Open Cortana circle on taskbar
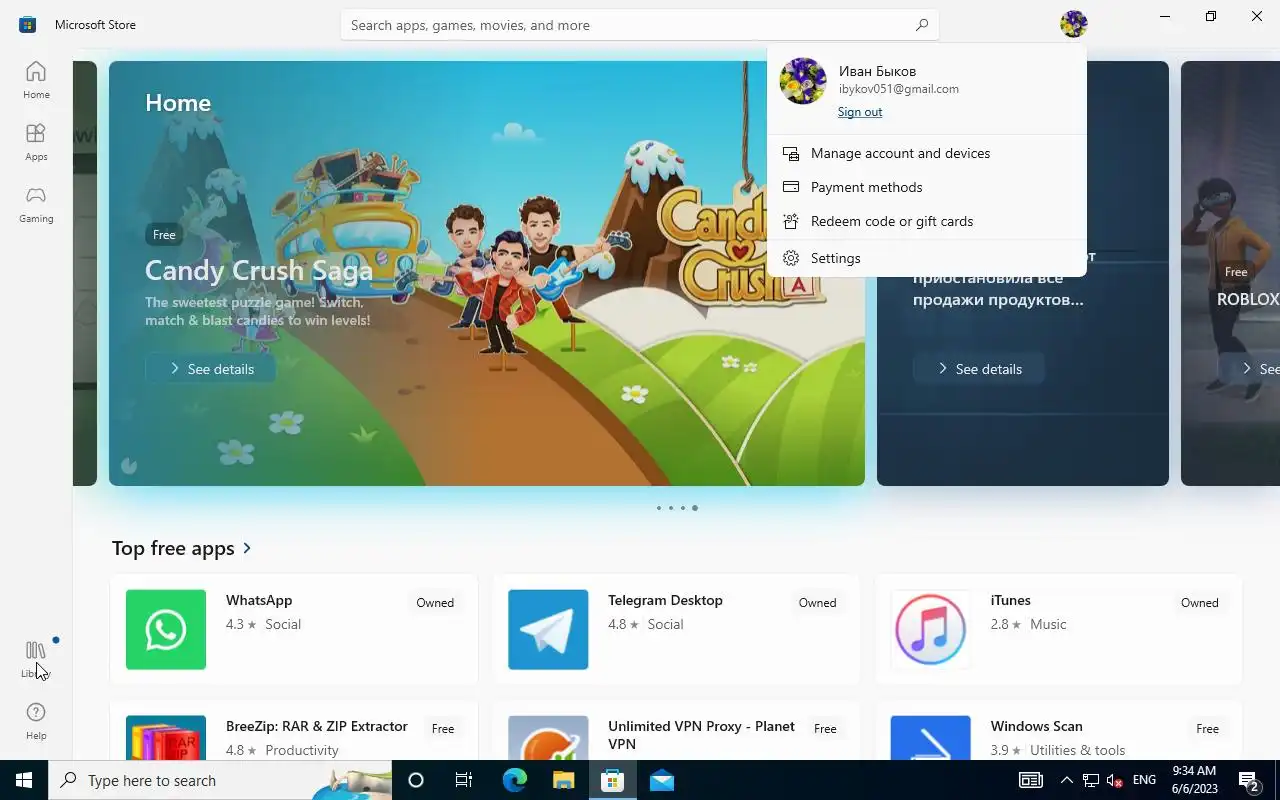 (416, 780)
